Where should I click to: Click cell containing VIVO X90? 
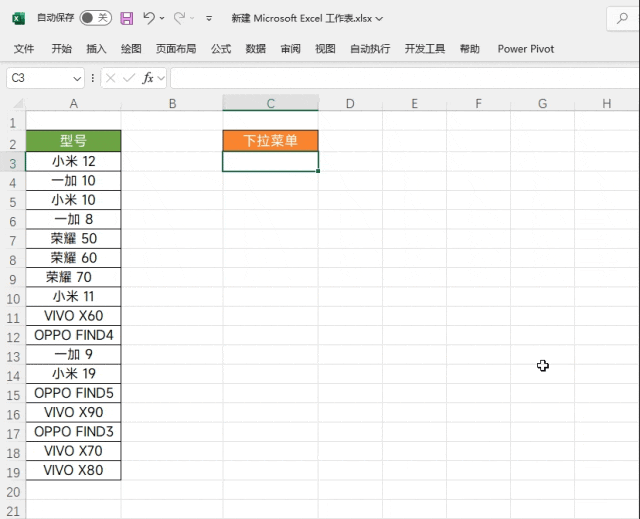point(73,413)
